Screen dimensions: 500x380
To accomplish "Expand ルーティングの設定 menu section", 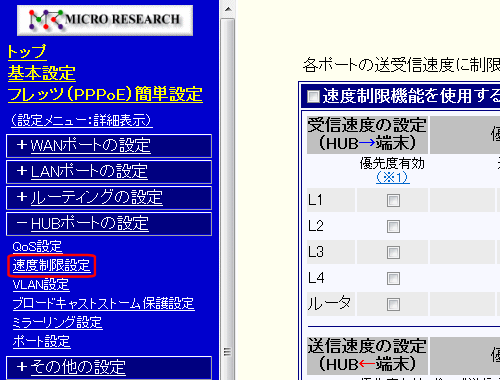I will [97, 197].
